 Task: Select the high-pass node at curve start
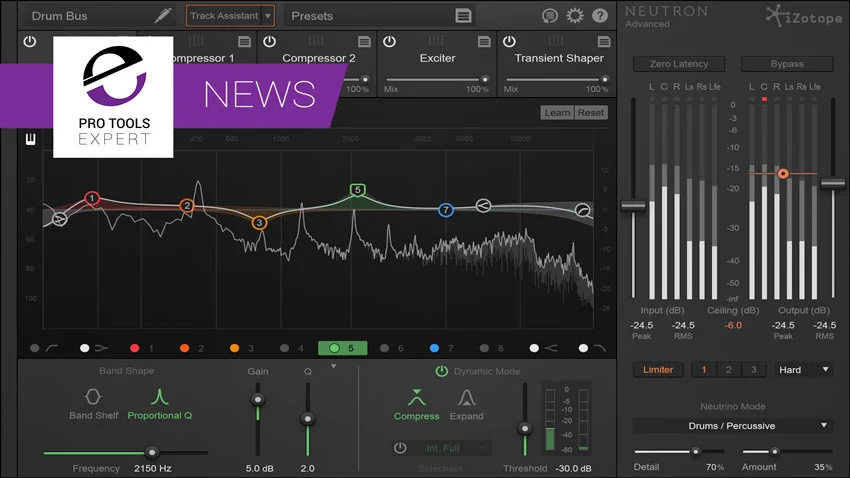tap(60, 219)
